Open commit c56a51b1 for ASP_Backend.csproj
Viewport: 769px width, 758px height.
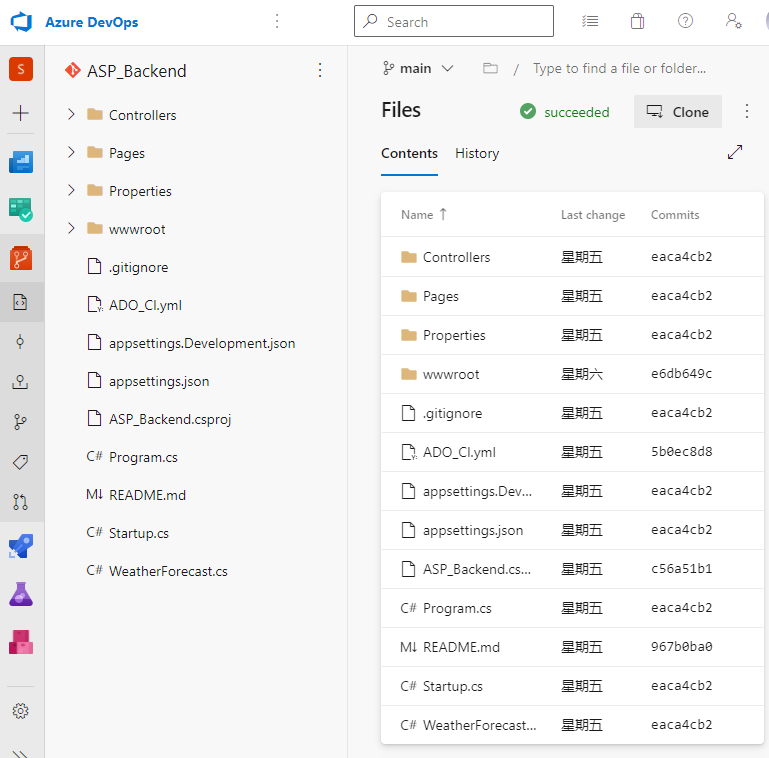point(681,569)
